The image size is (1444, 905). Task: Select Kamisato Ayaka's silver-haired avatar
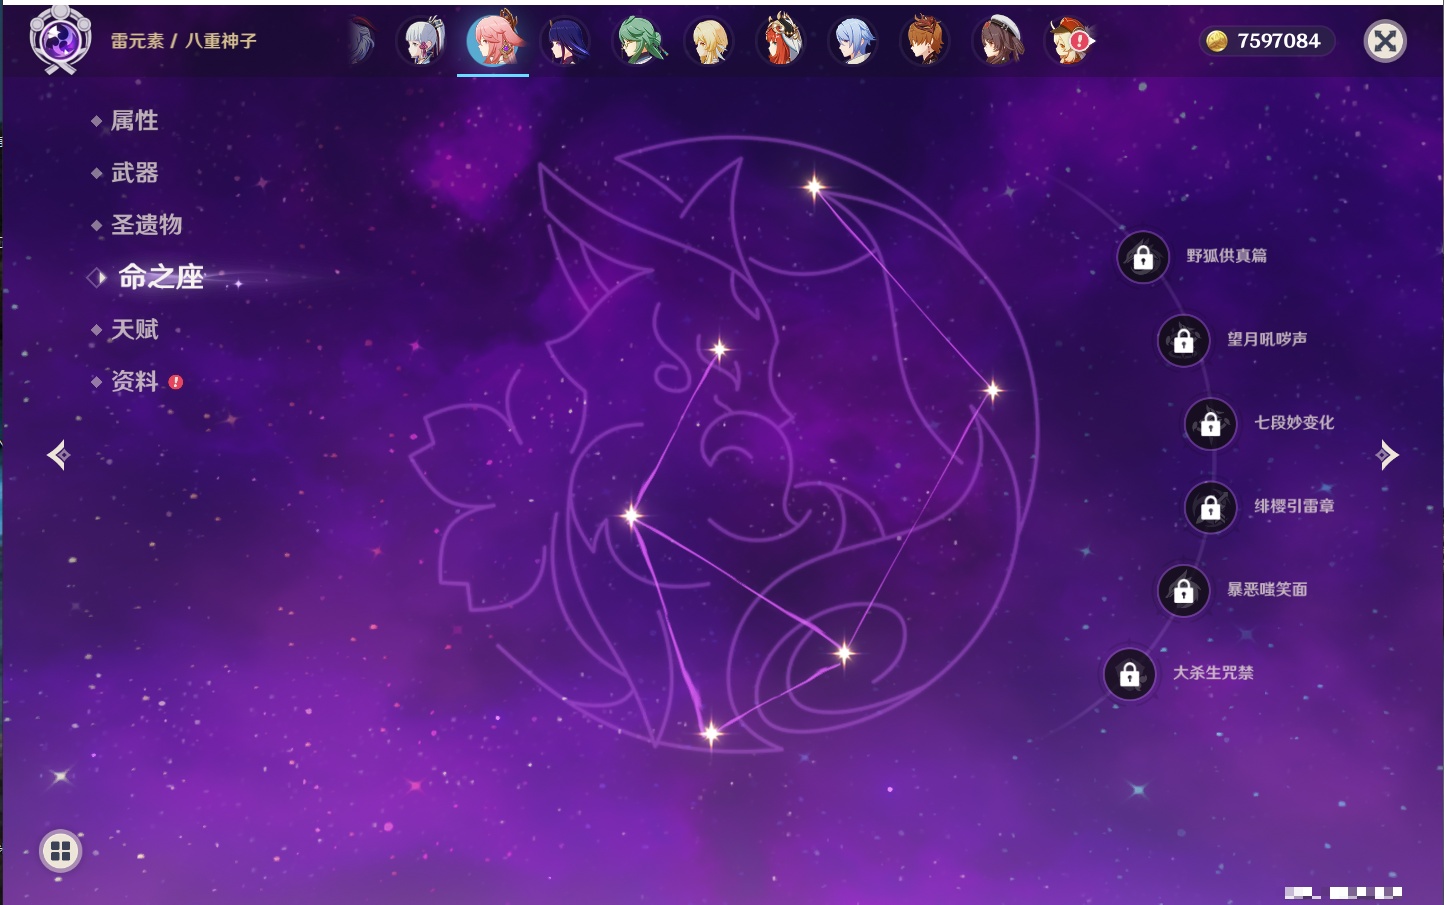(x=421, y=42)
